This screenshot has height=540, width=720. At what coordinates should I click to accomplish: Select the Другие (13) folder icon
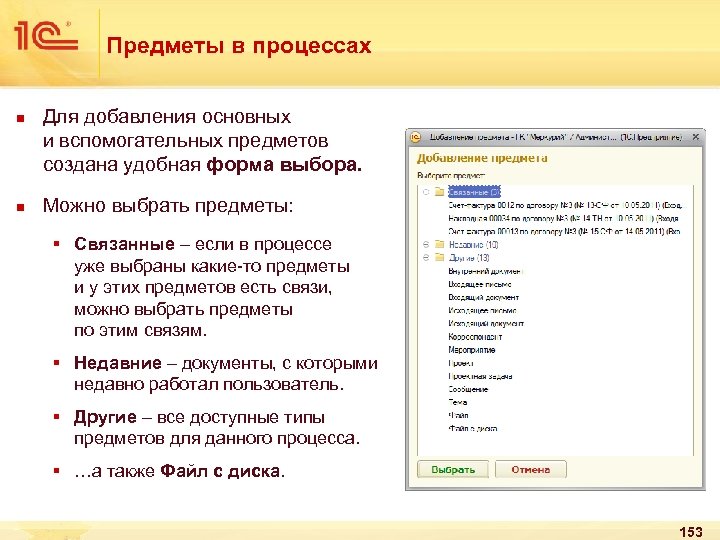coord(439,258)
